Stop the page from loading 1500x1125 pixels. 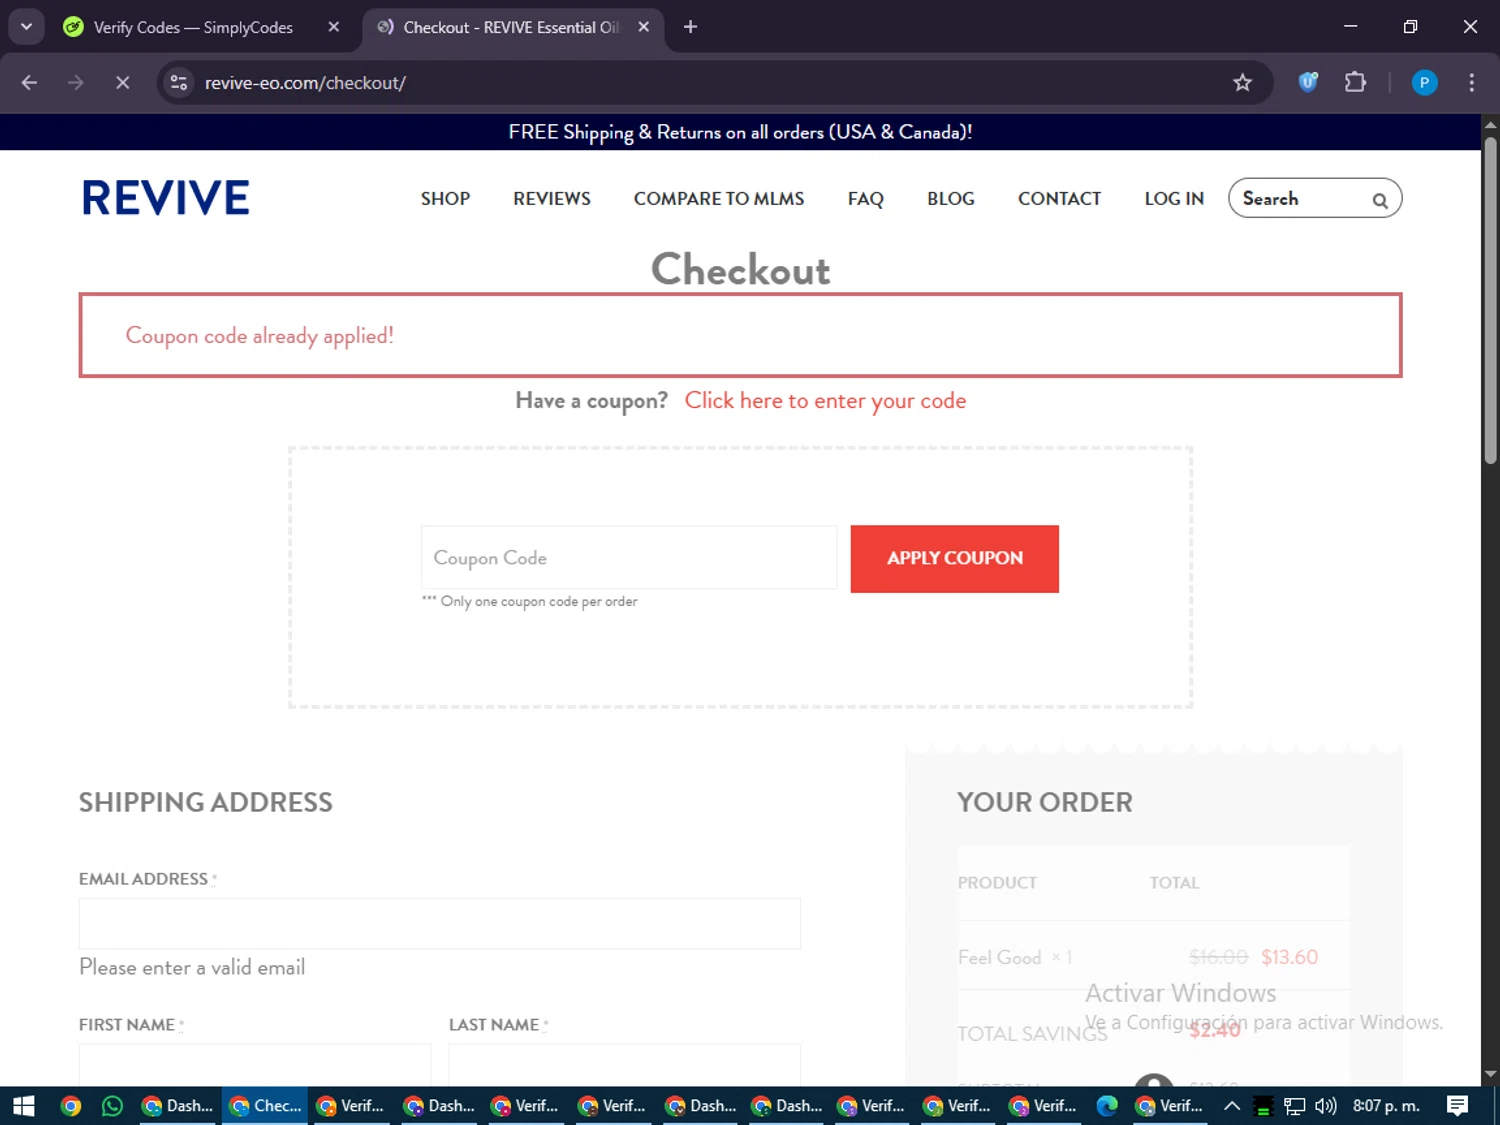point(123,83)
